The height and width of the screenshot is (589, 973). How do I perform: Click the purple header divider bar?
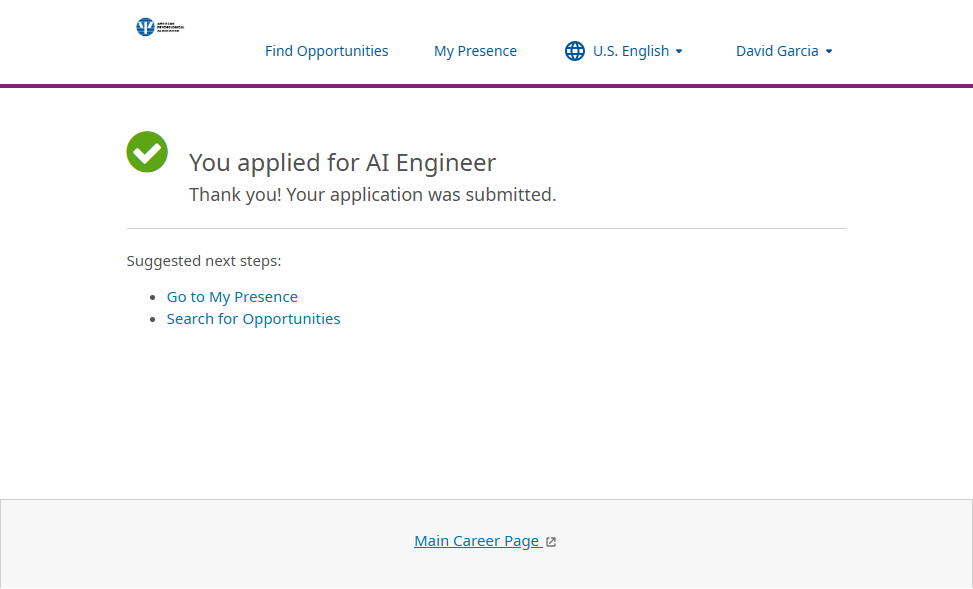486,86
